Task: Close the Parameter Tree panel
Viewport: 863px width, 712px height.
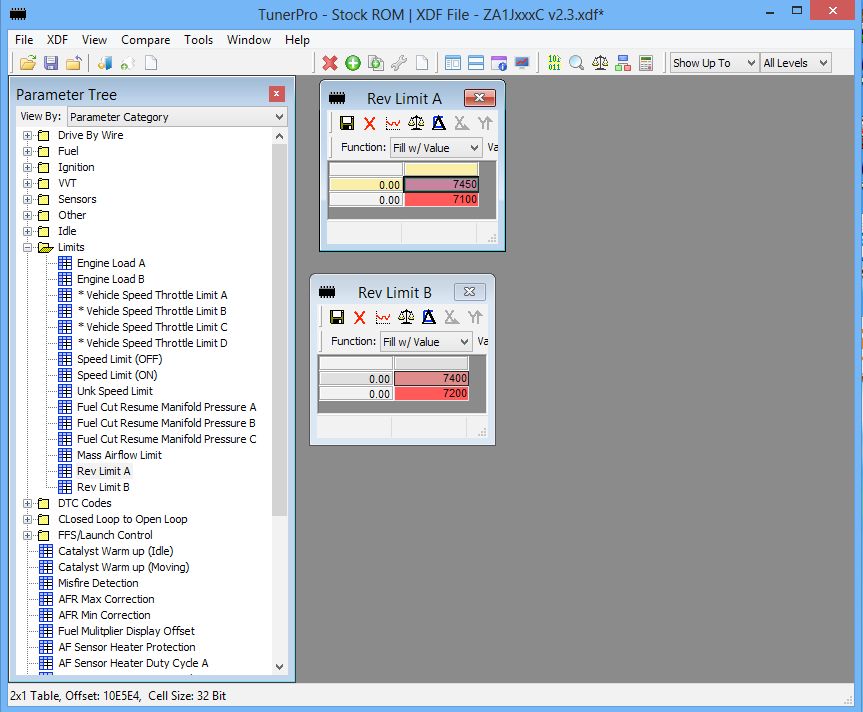Action: 276,94
